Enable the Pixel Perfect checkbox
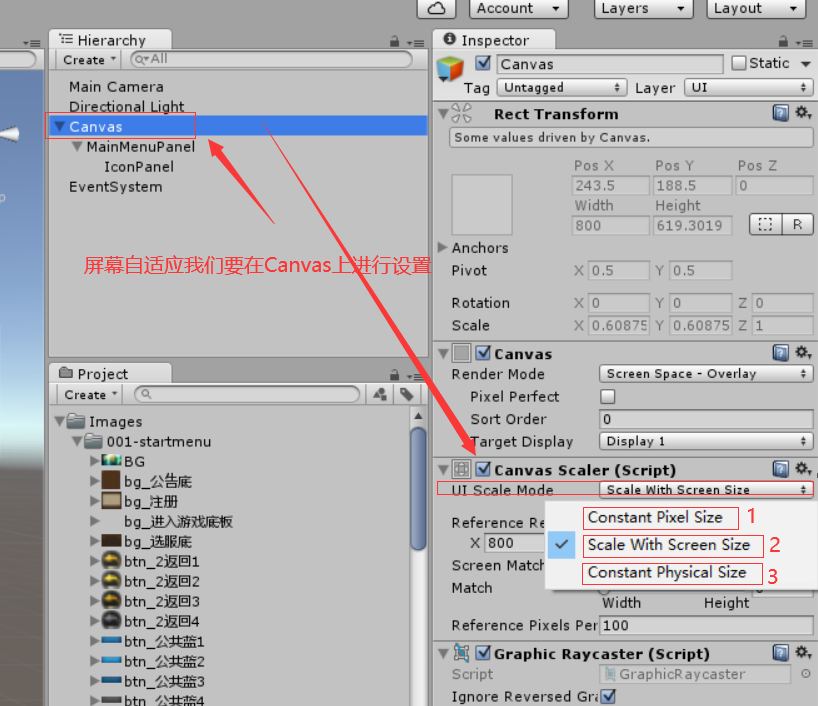This screenshot has height=706, width=818. [x=607, y=397]
